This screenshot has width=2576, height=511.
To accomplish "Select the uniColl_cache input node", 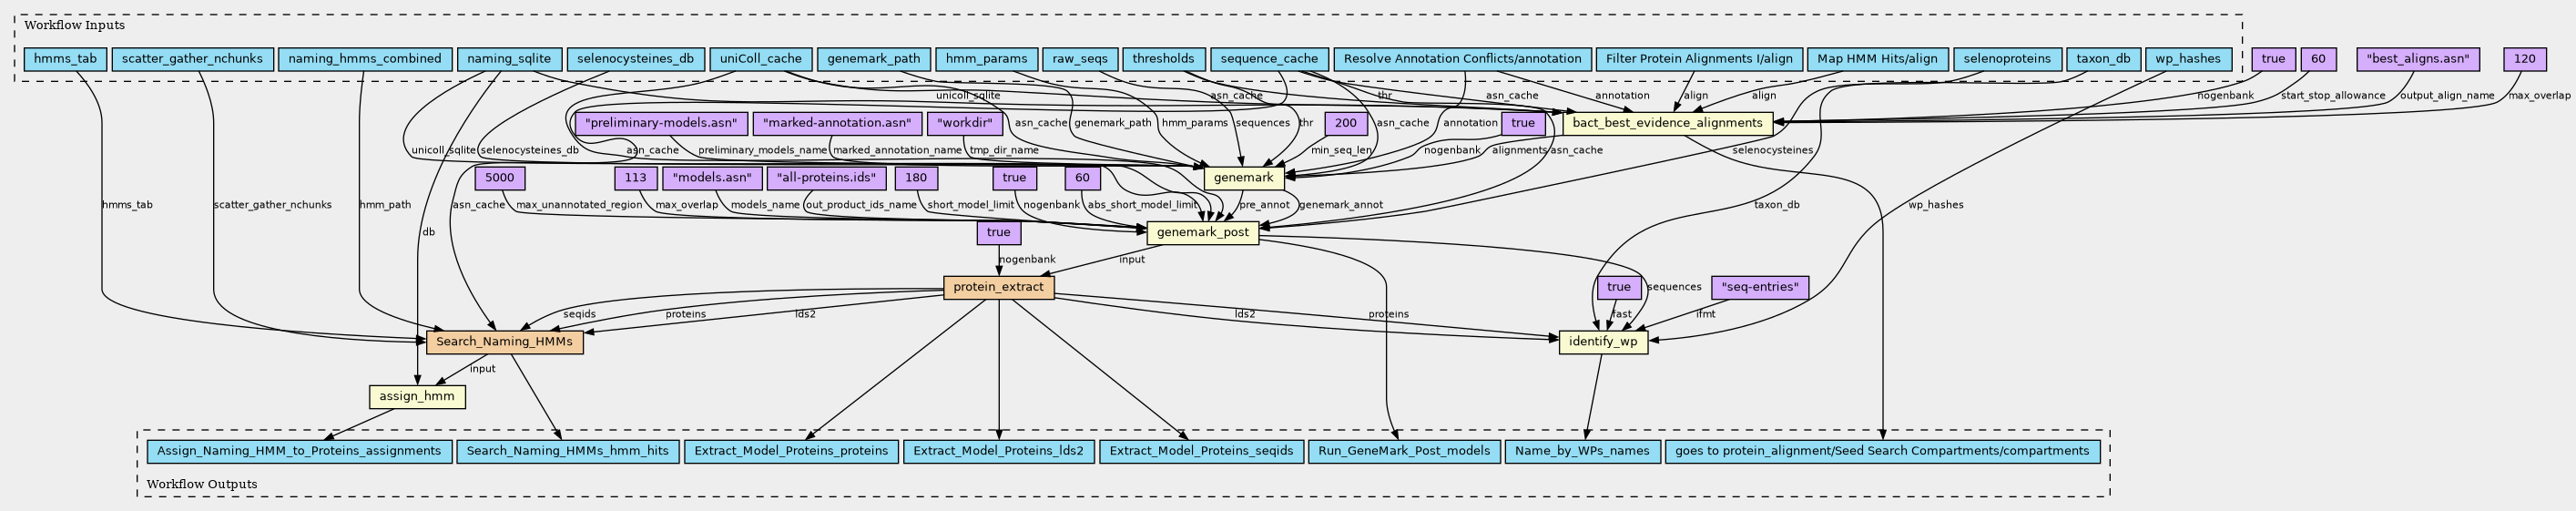I will [x=760, y=59].
